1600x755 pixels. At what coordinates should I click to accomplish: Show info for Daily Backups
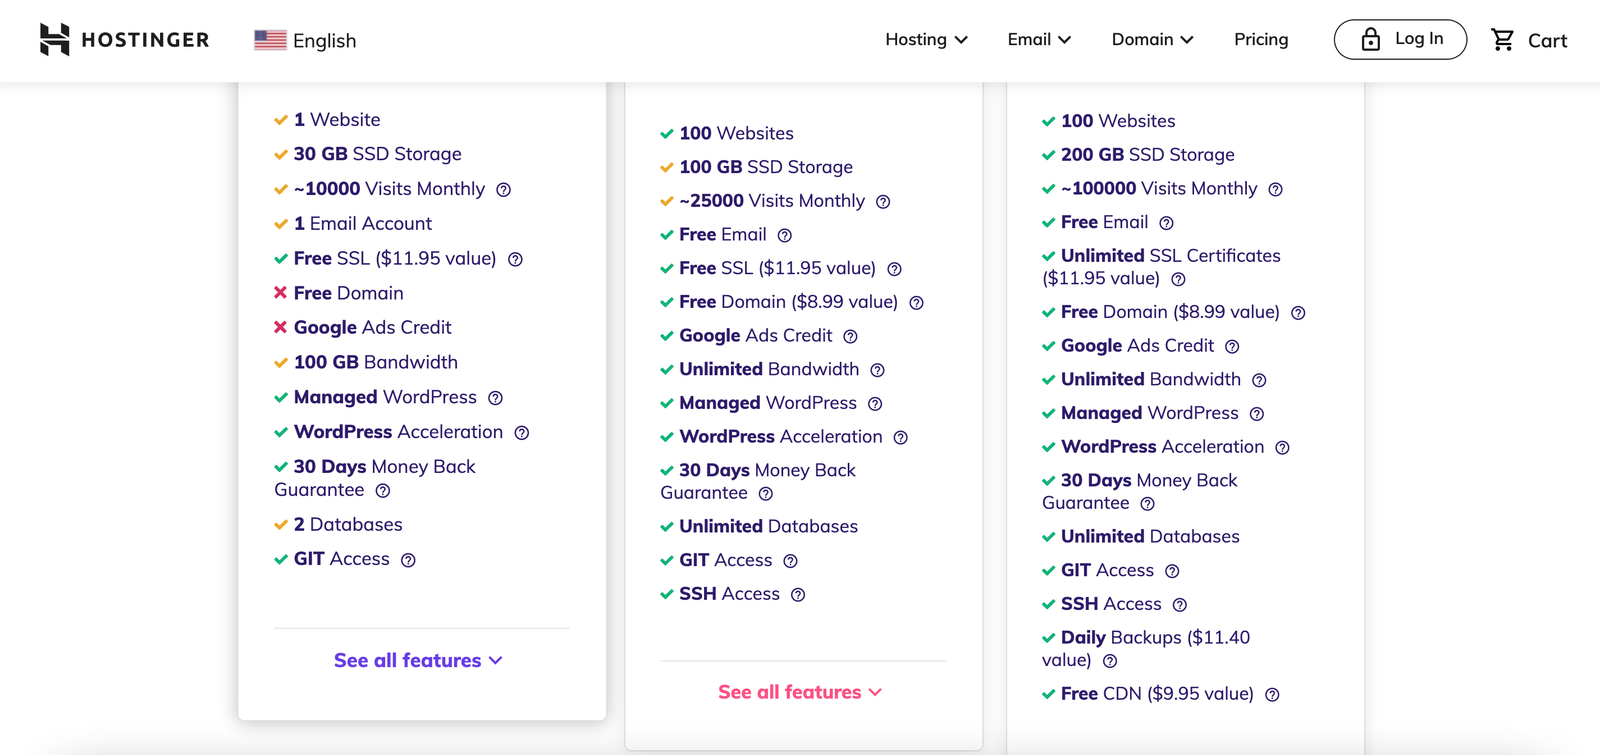[x=1110, y=661]
